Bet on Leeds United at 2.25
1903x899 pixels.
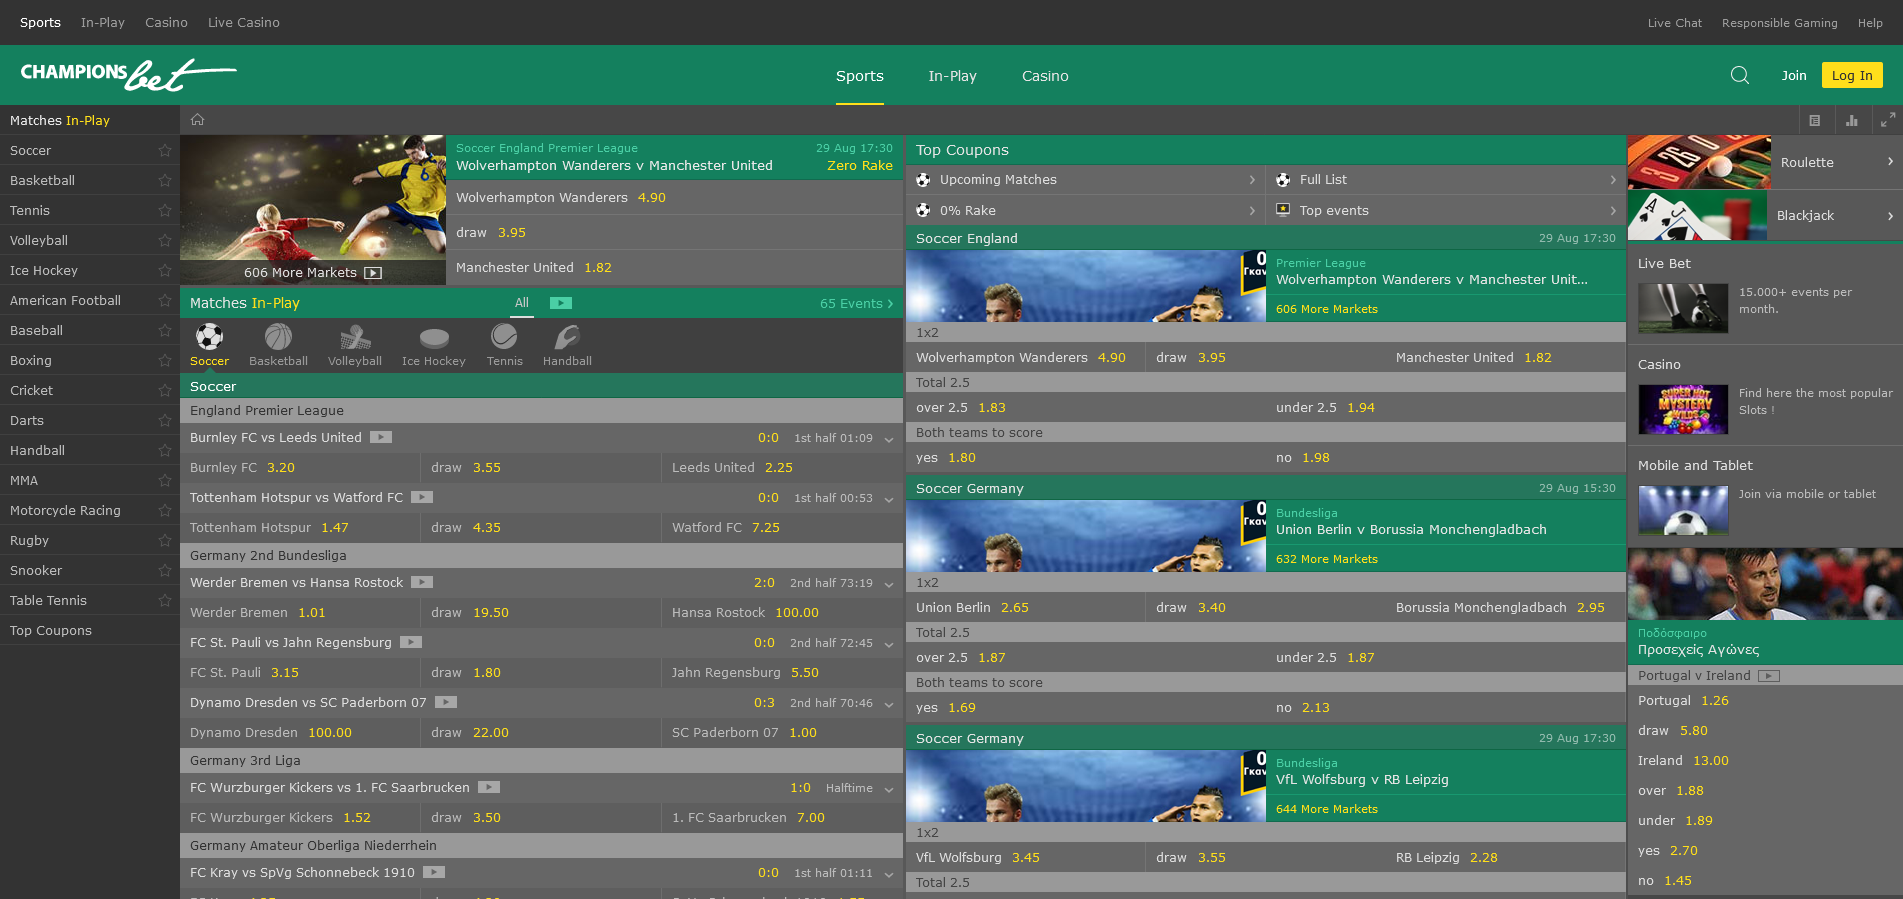click(782, 467)
